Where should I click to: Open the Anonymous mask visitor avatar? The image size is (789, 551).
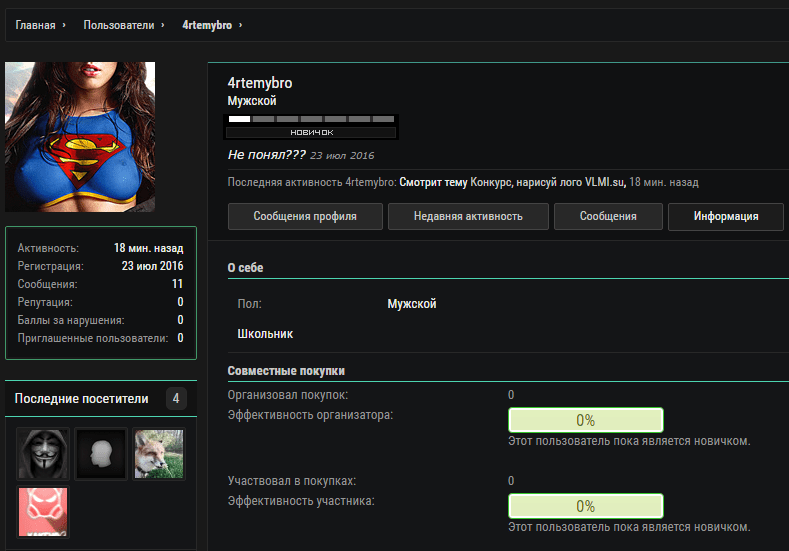(x=42, y=454)
